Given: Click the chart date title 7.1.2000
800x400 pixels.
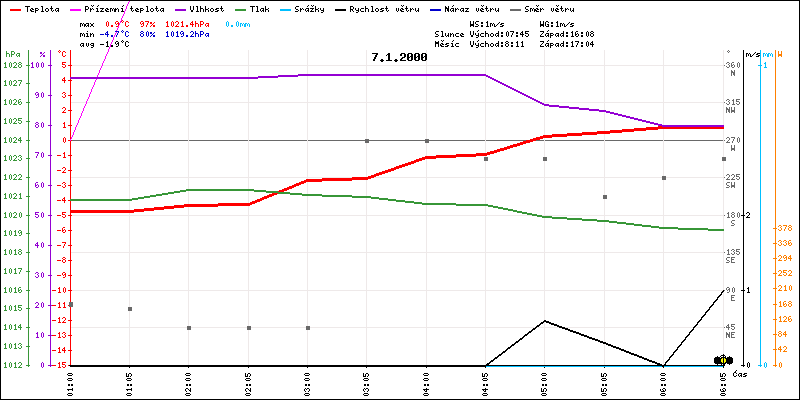Looking at the screenshot, I should [398, 57].
